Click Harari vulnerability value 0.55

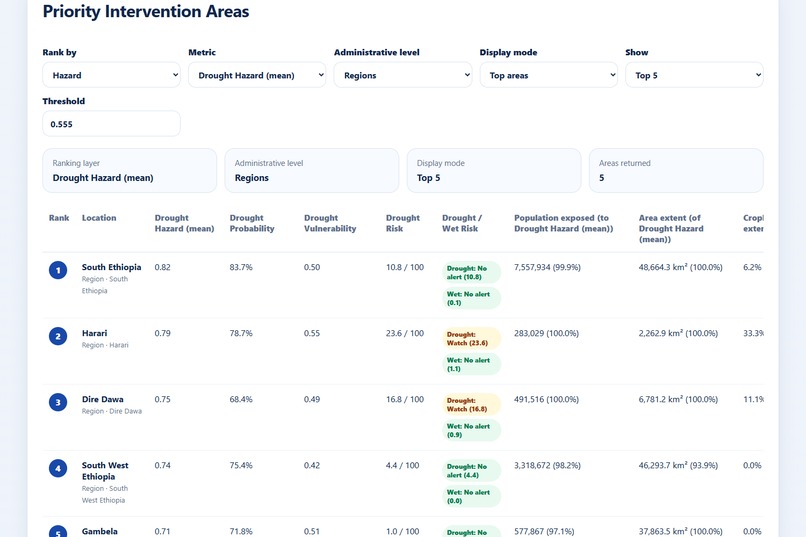pyautogui.click(x=312, y=333)
